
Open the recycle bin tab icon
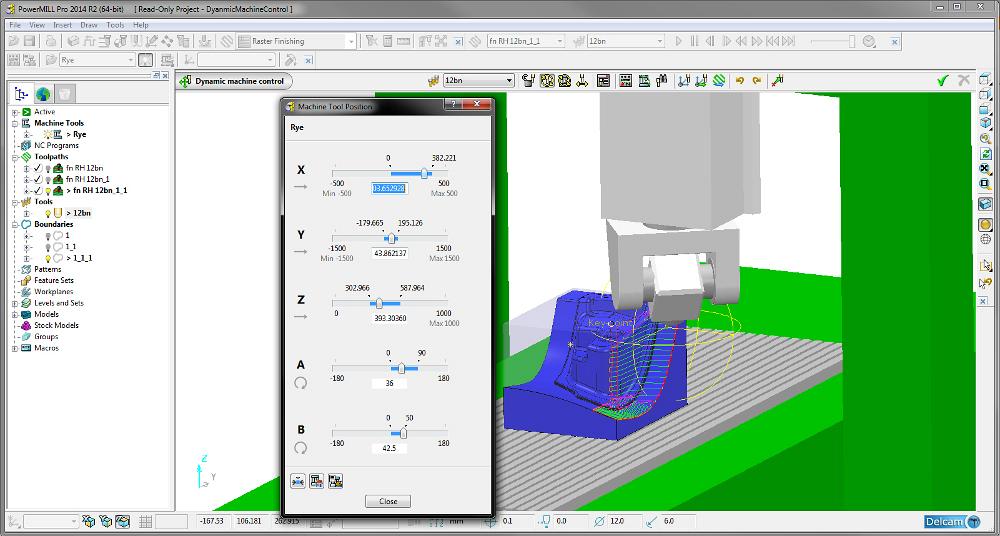point(64,94)
